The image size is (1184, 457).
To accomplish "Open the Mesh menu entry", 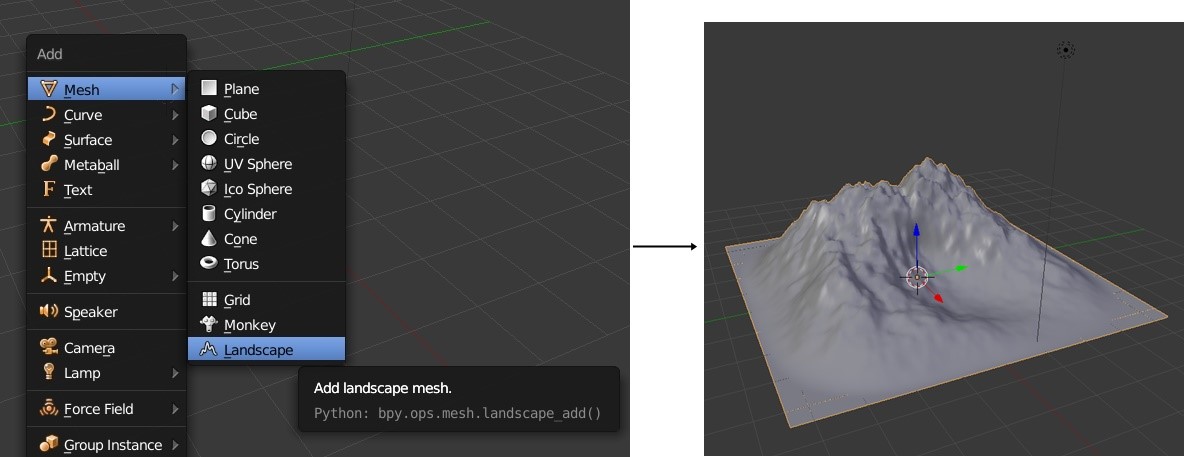I will pyautogui.click(x=106, y=89).
